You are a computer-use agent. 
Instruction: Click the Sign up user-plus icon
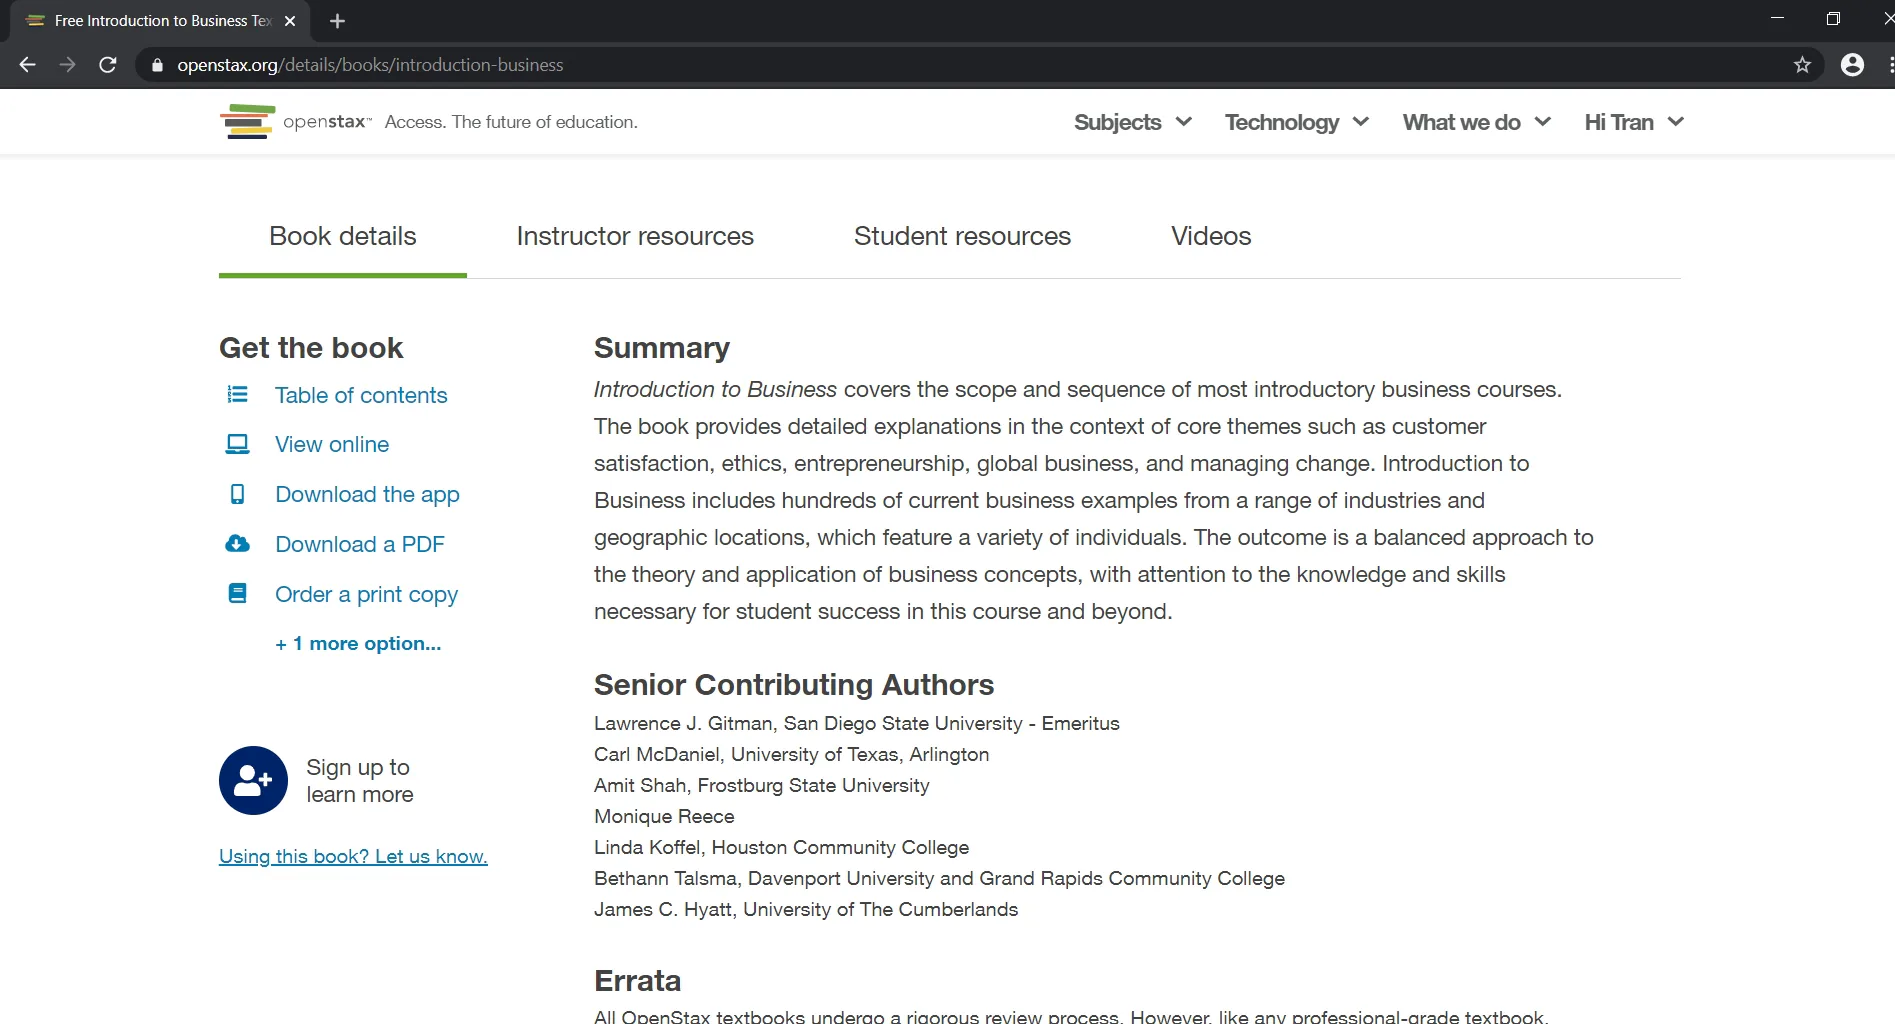tap(253, 780)
